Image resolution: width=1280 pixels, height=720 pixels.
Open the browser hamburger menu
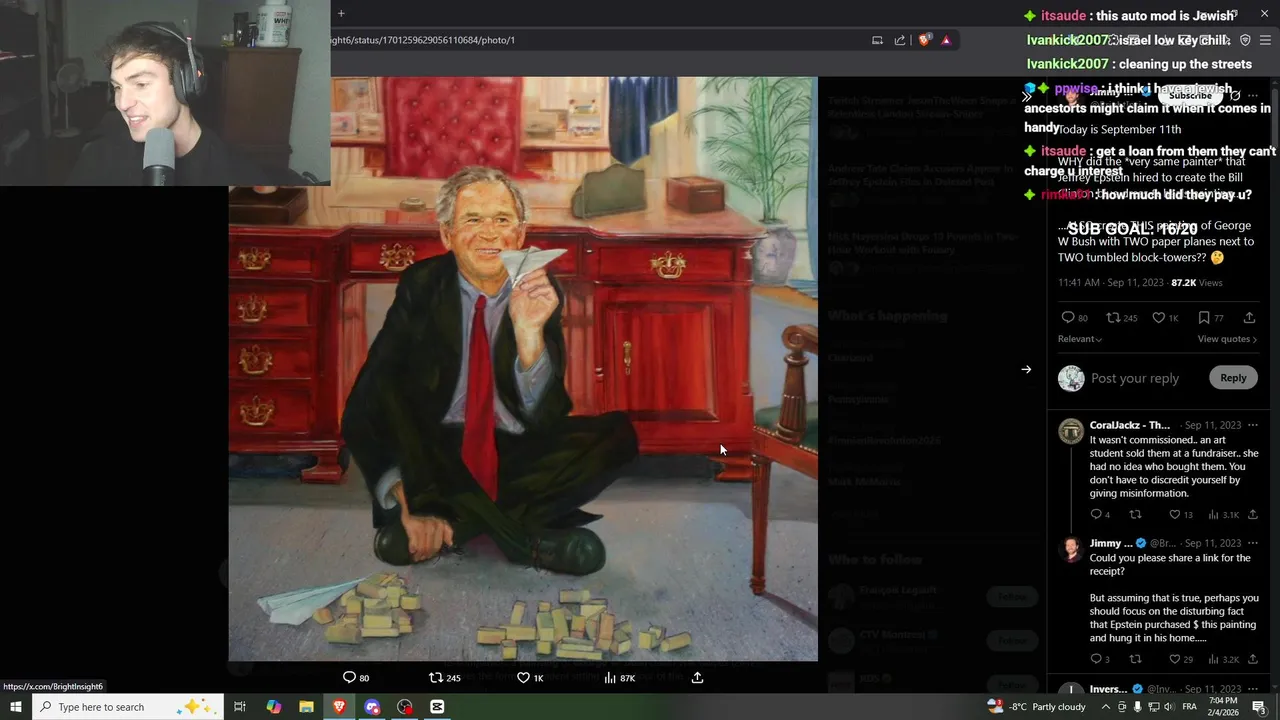click(1265, 40)
